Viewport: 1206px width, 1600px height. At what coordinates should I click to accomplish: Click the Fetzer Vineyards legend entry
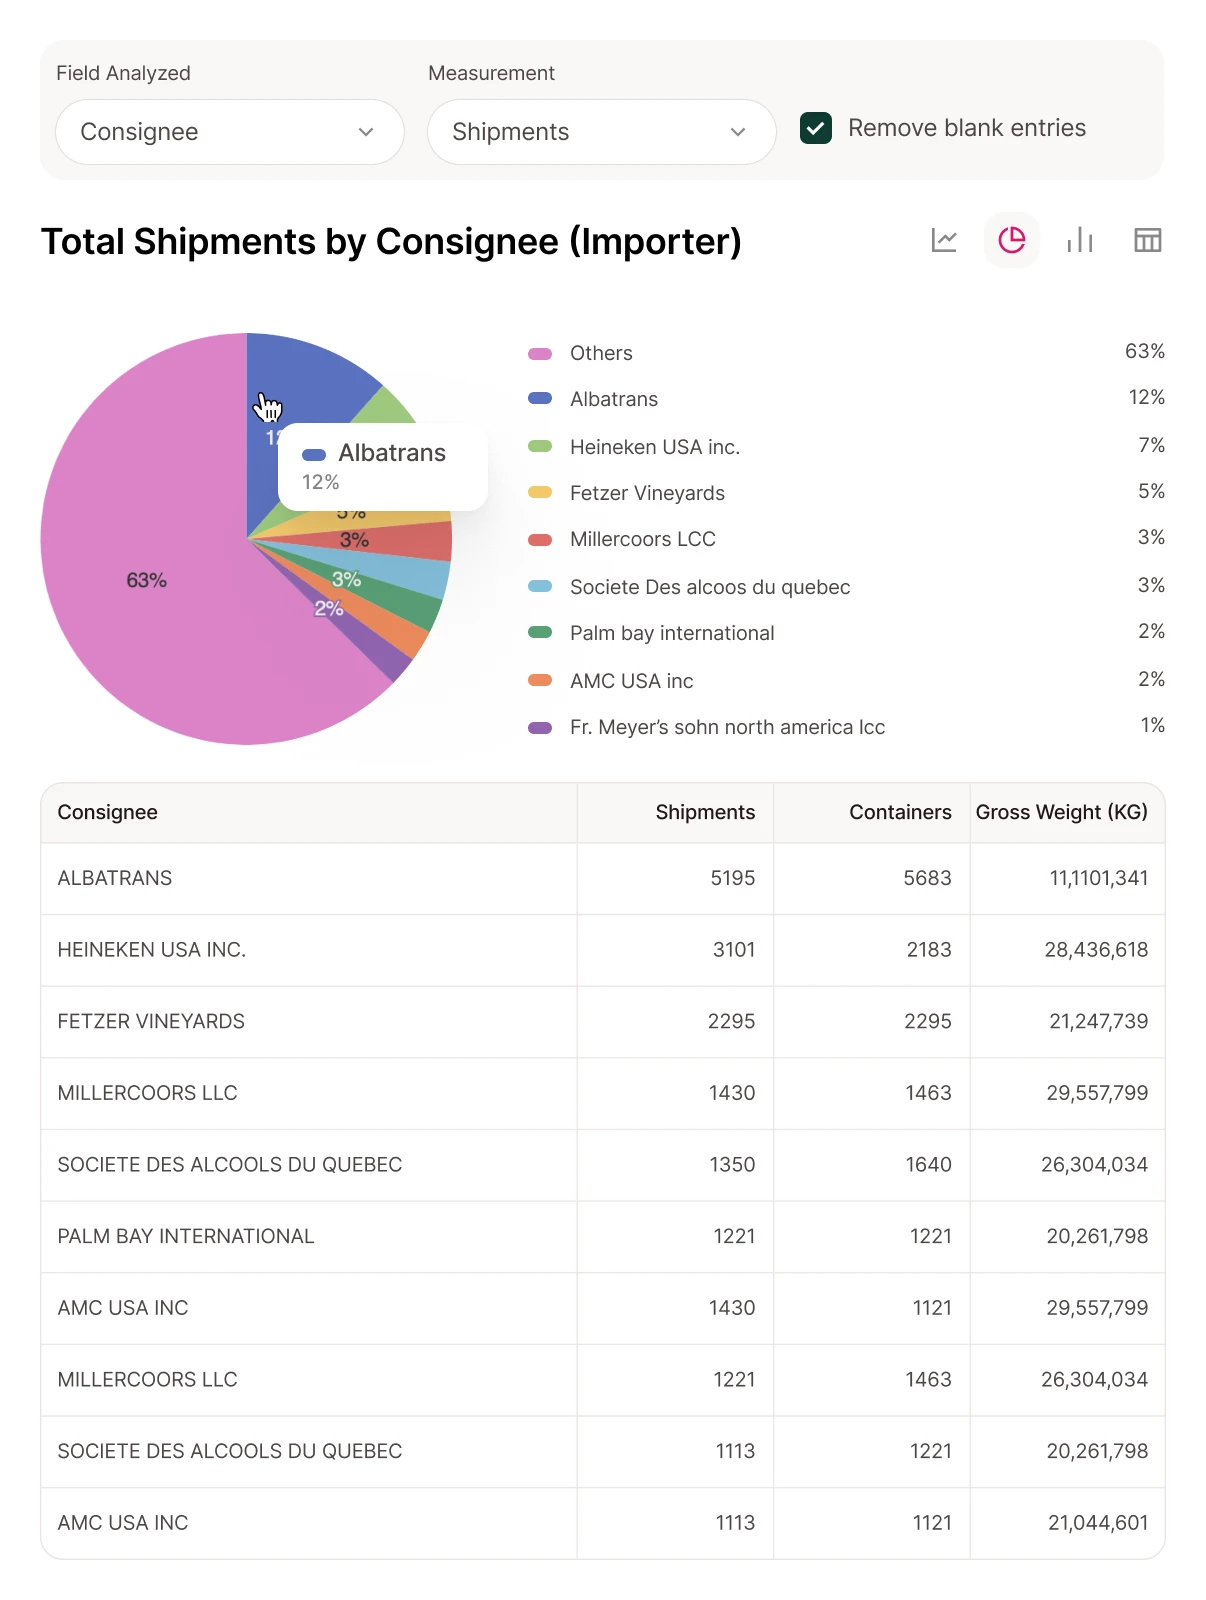[x=647, y=493]
